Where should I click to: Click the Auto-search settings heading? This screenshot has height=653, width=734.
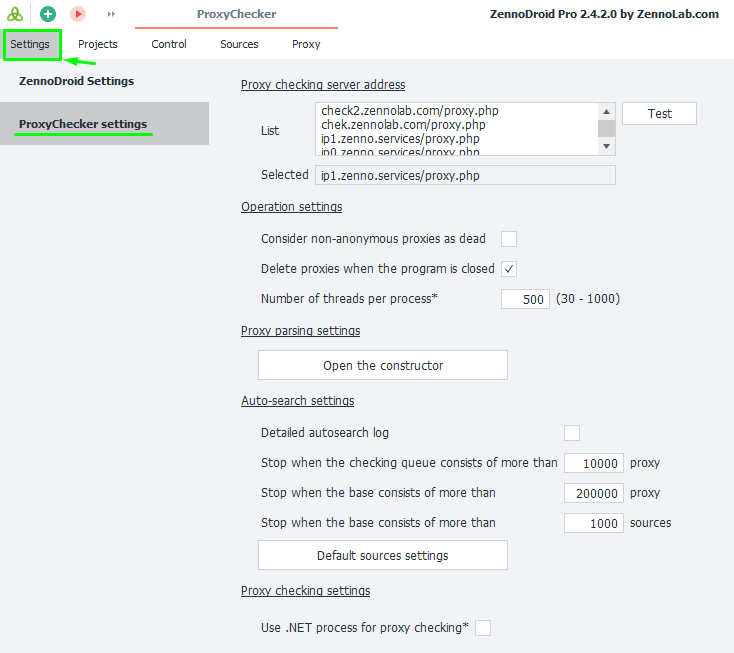(297, 401)
